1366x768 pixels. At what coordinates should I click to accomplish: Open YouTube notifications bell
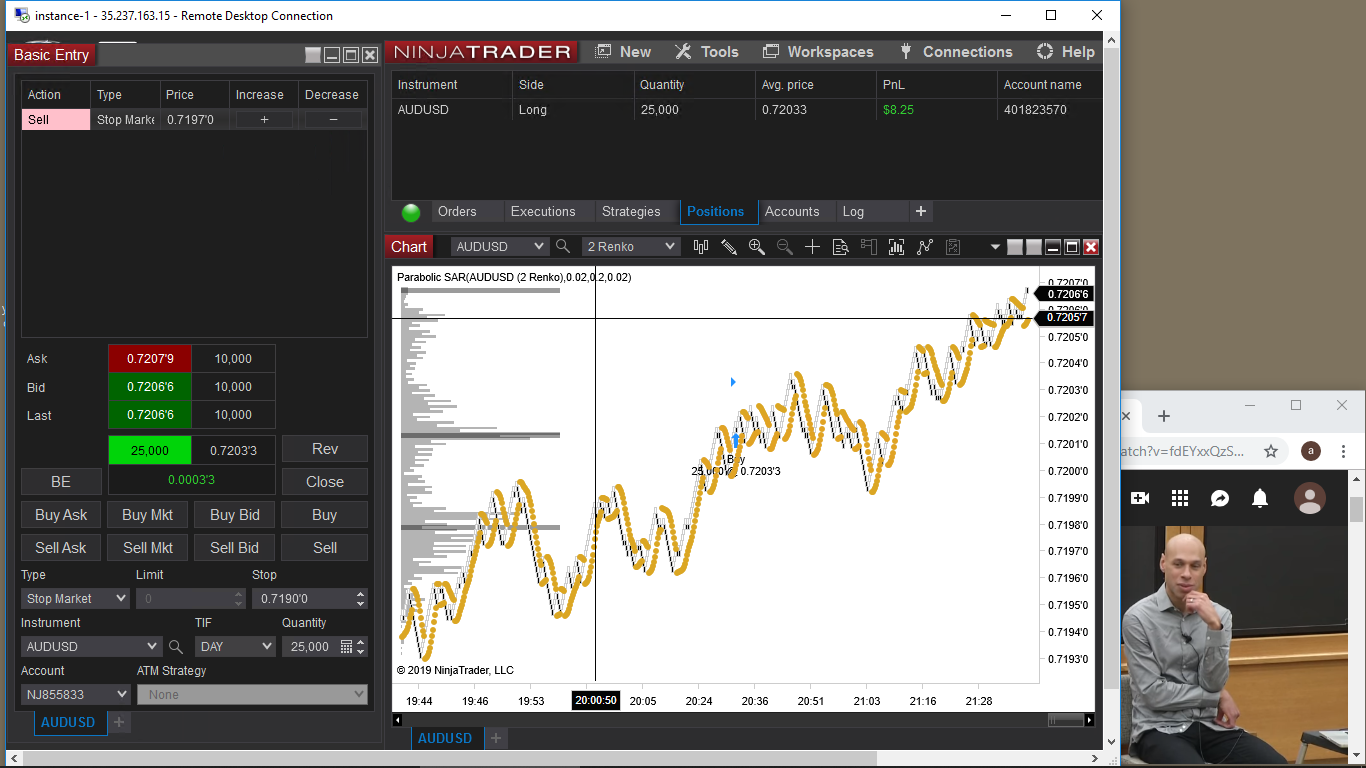coord(1260,498)
